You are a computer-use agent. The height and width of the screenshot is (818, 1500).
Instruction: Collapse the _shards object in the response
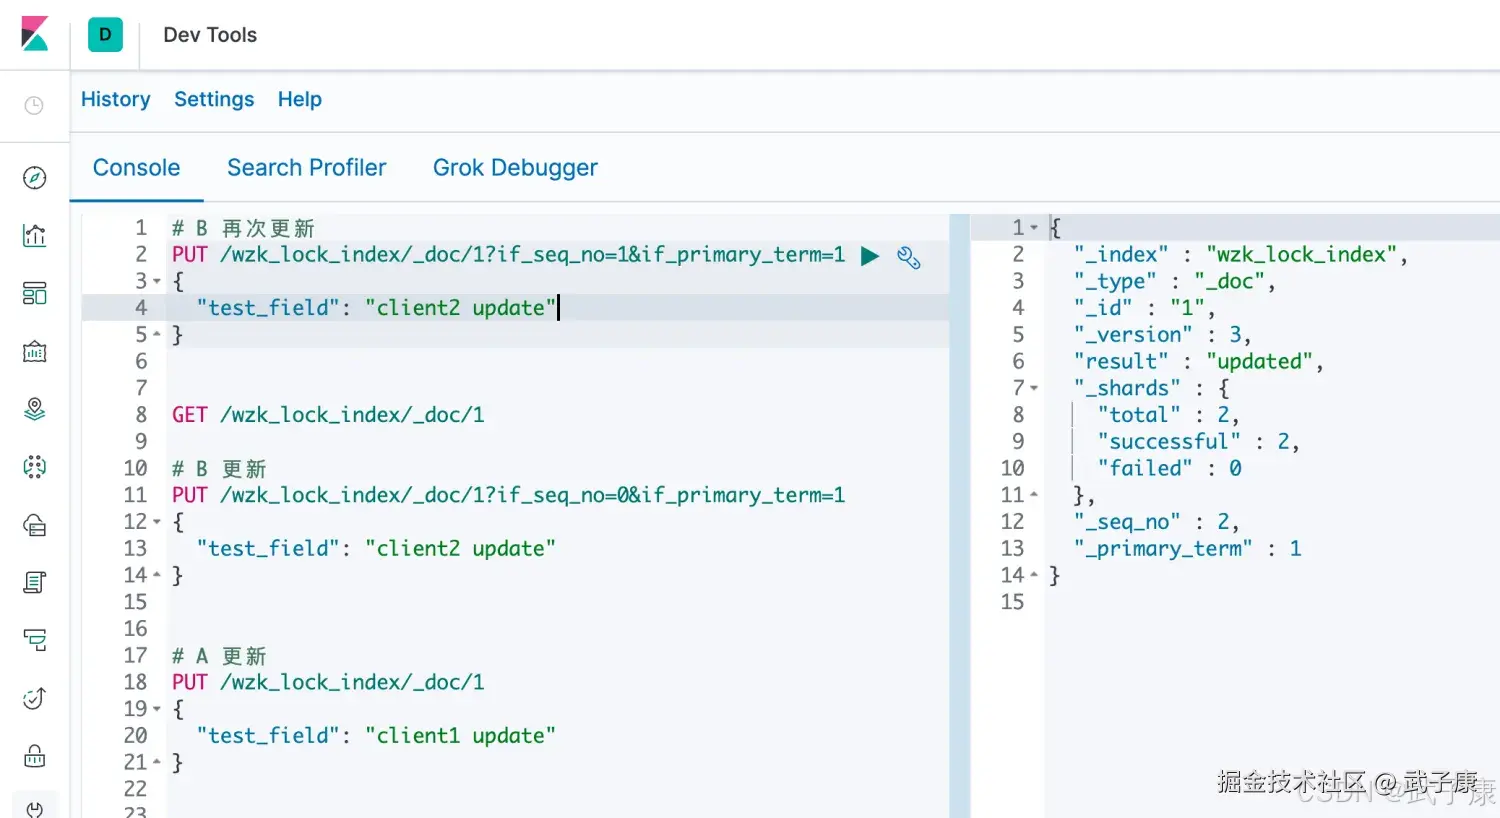tap(1036, 387)
